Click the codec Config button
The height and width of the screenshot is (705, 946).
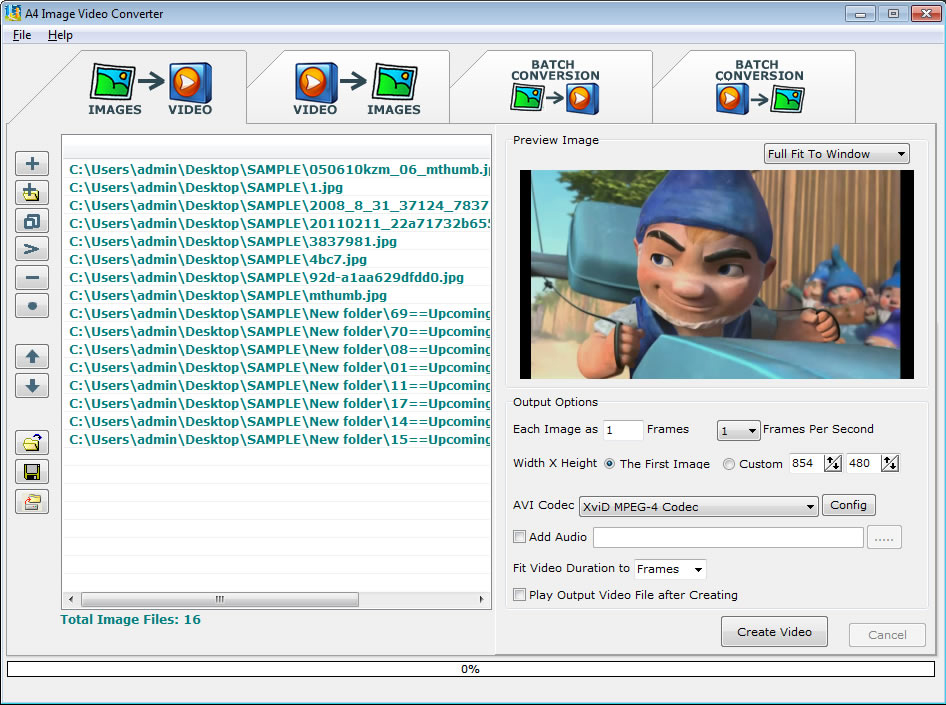click(x=848, y=505)
